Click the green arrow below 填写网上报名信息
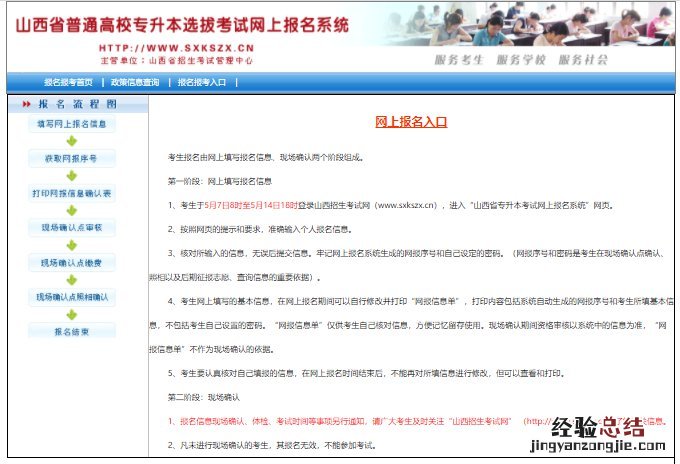This screenshot has height=464, width=680. click(x=72, y=141)
